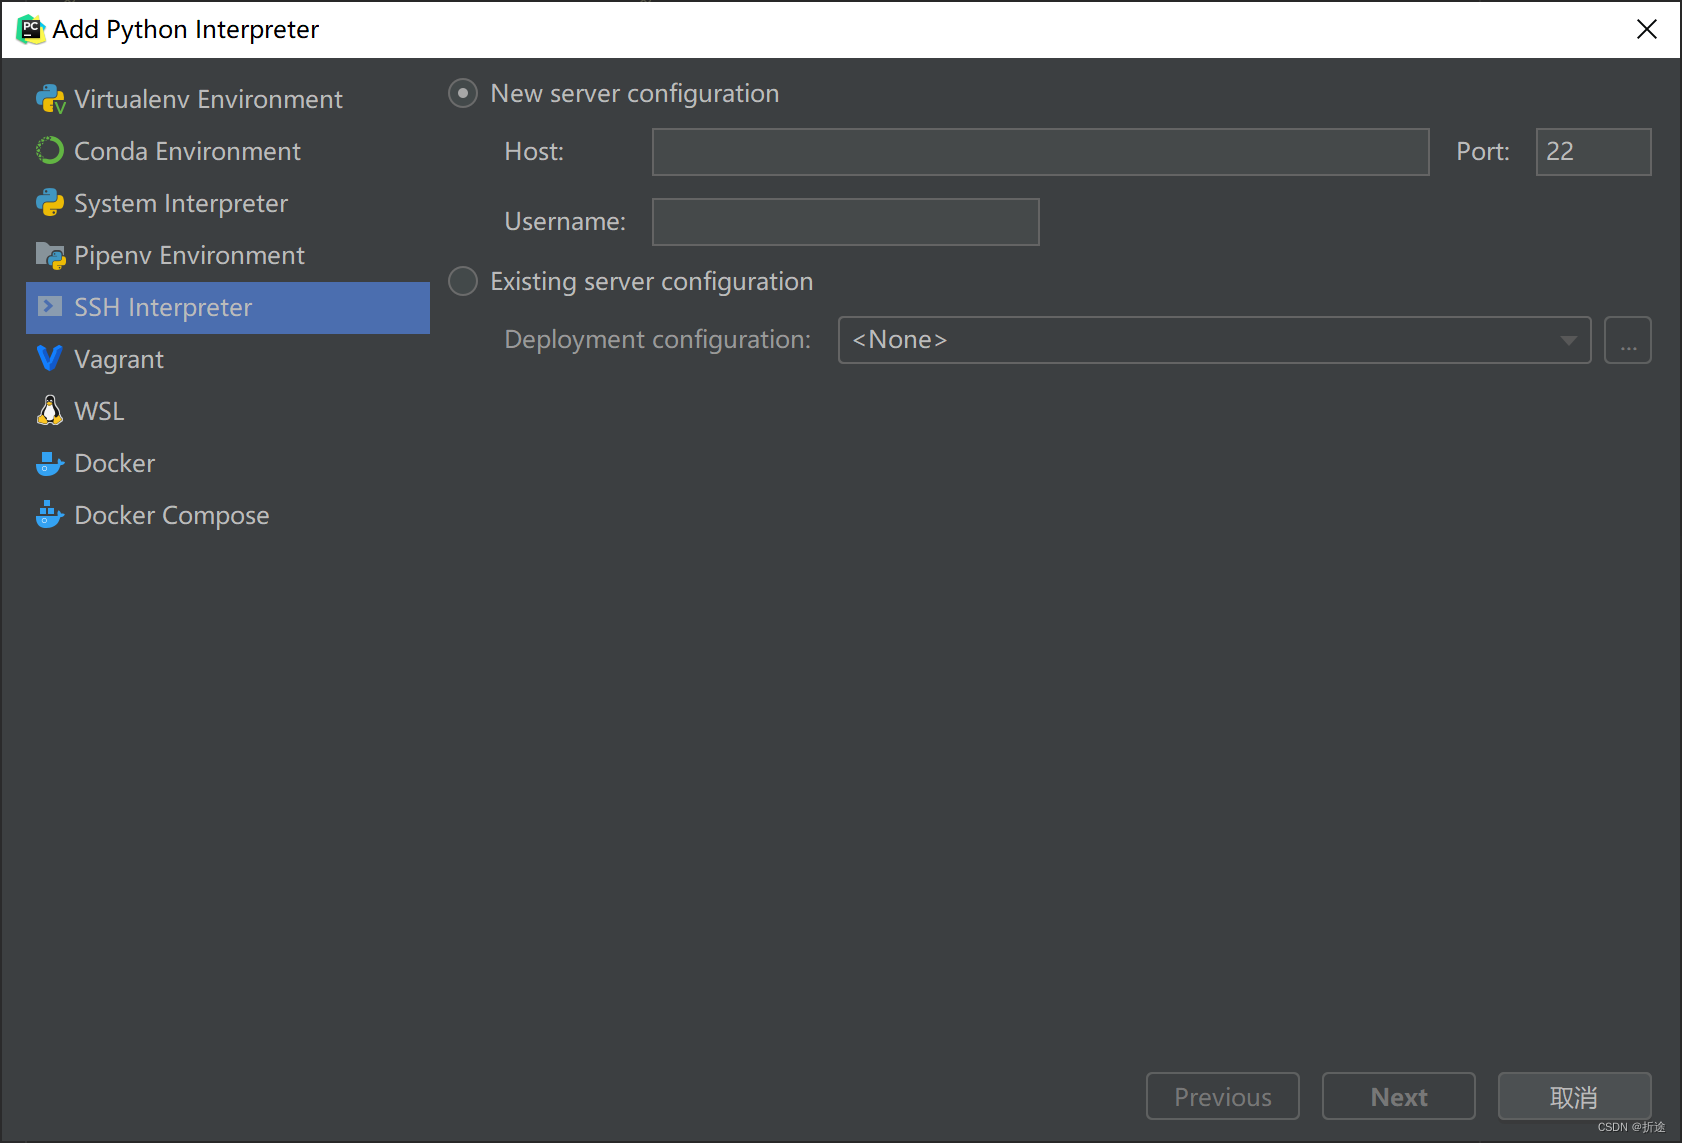The image size is (1682, 1143).
Task: Select New server configuration radio button
Action: tap(462, 93)
